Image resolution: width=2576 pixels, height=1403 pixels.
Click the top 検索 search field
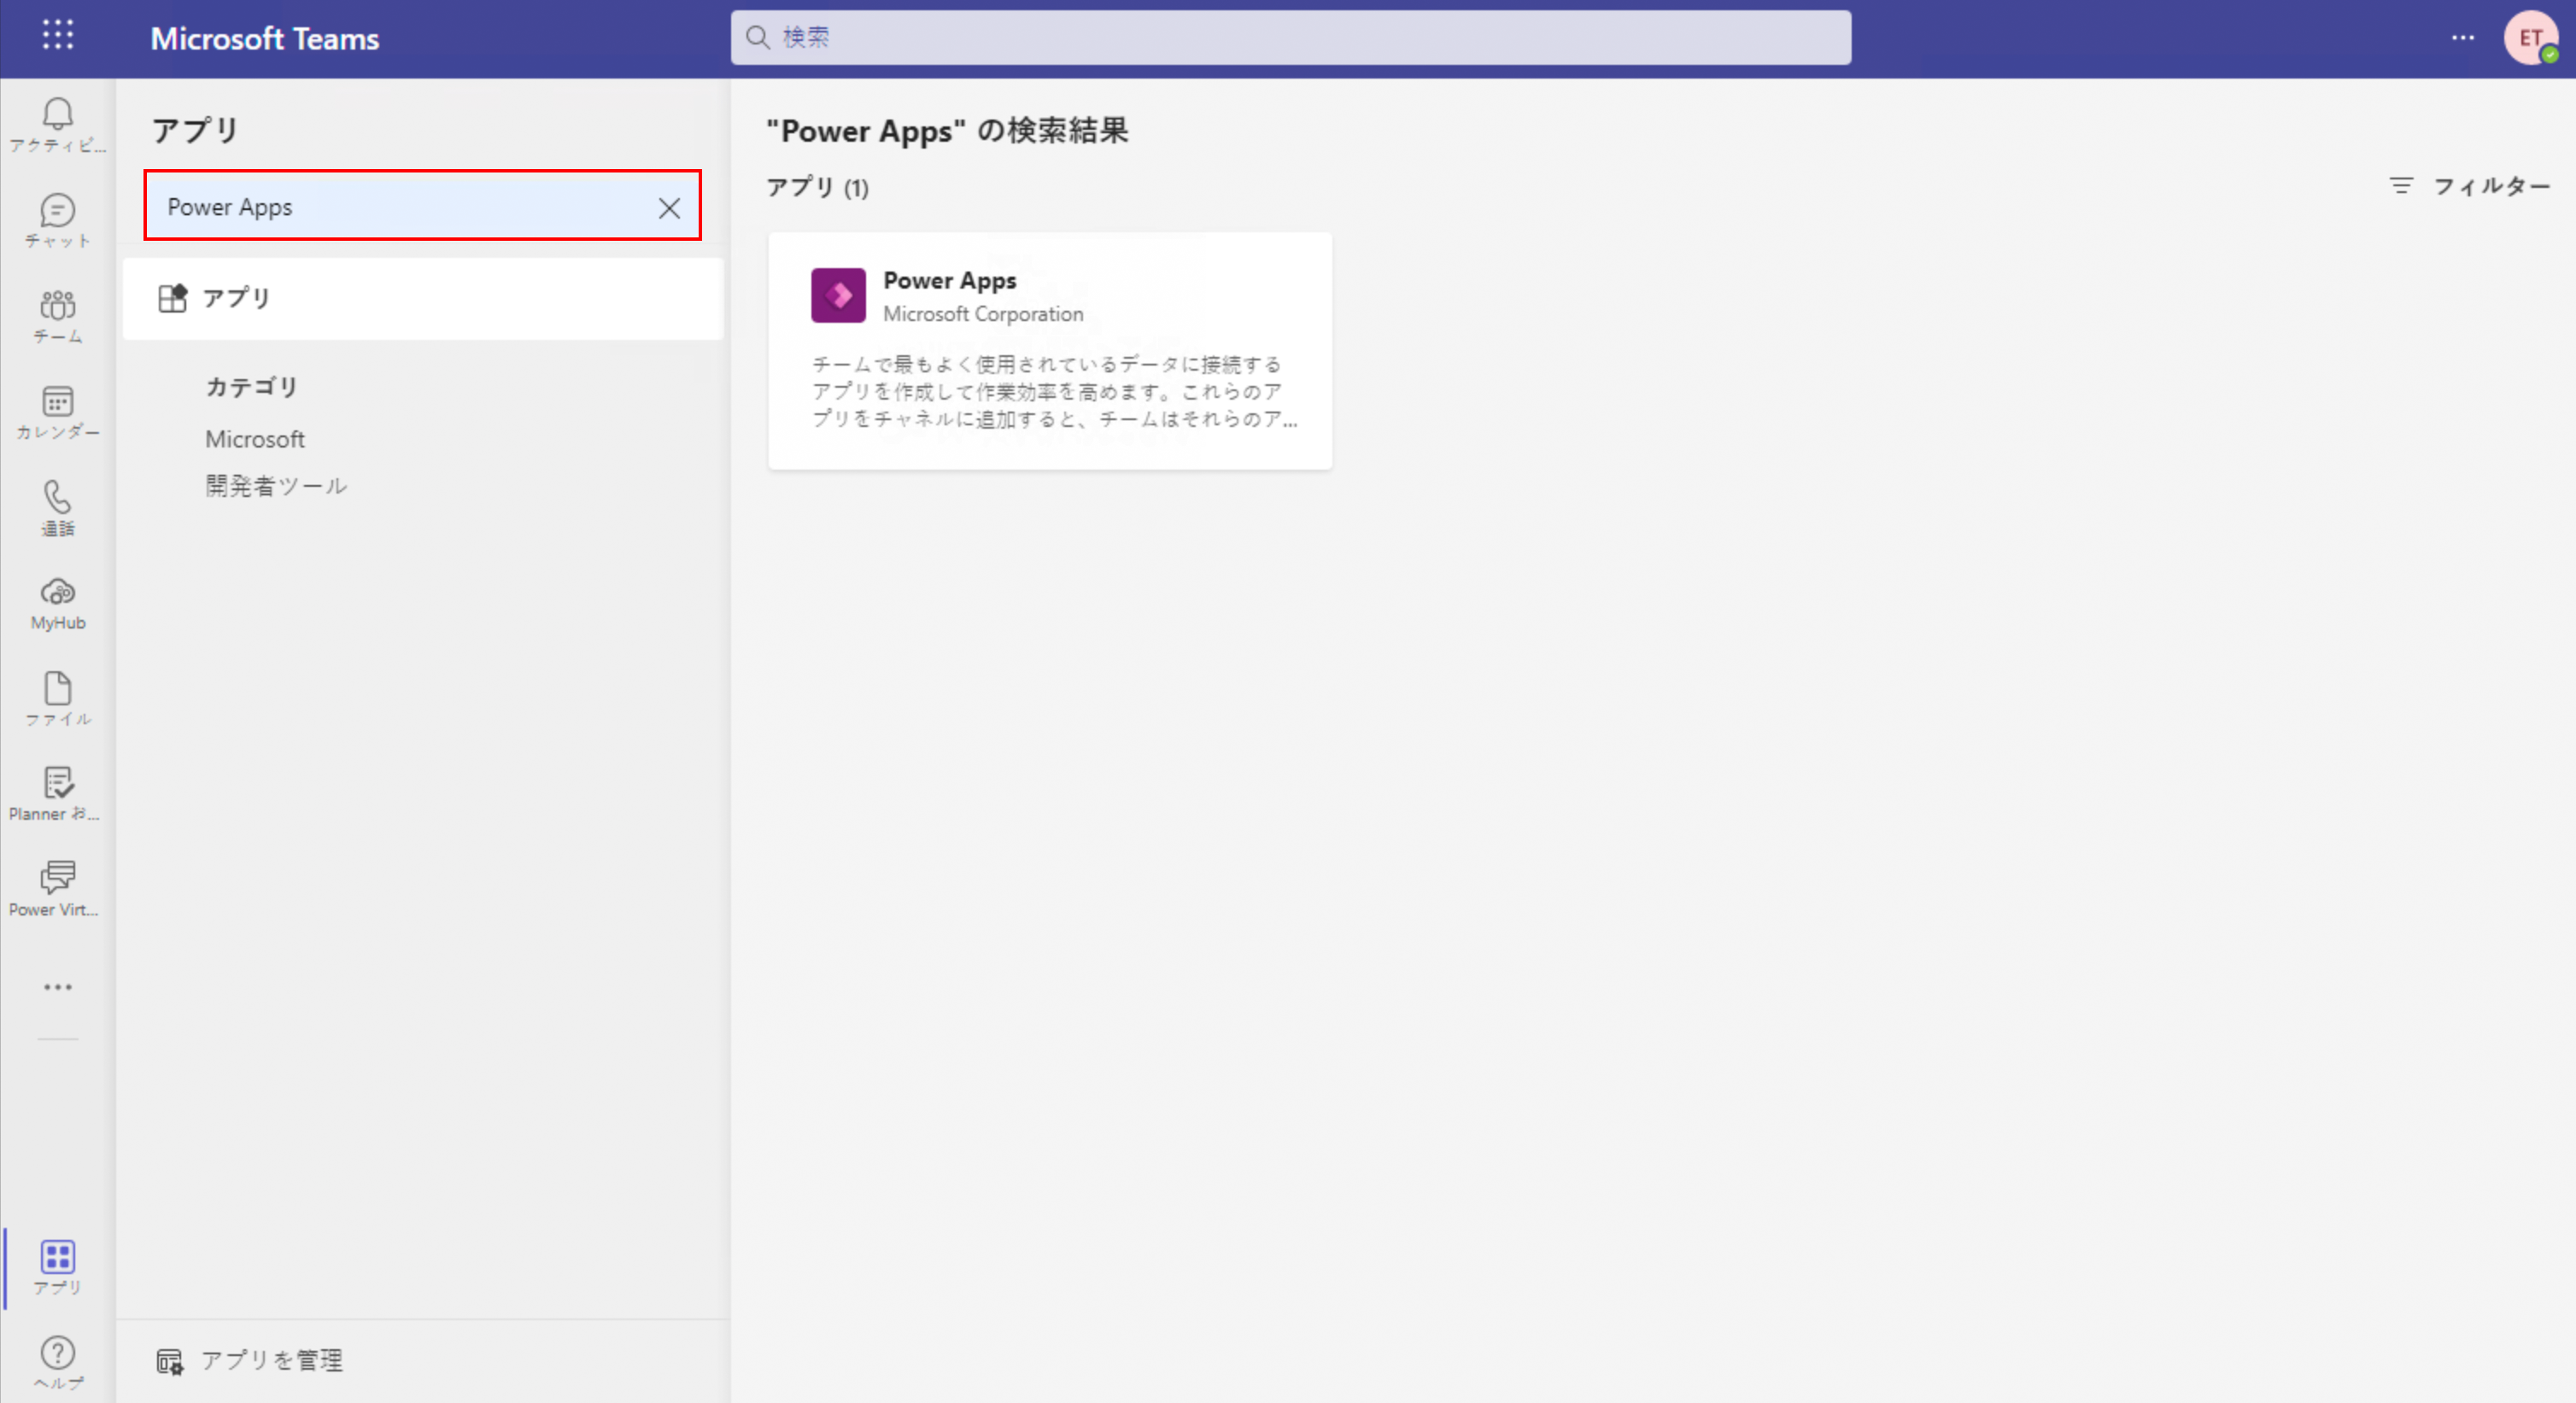1290,38
